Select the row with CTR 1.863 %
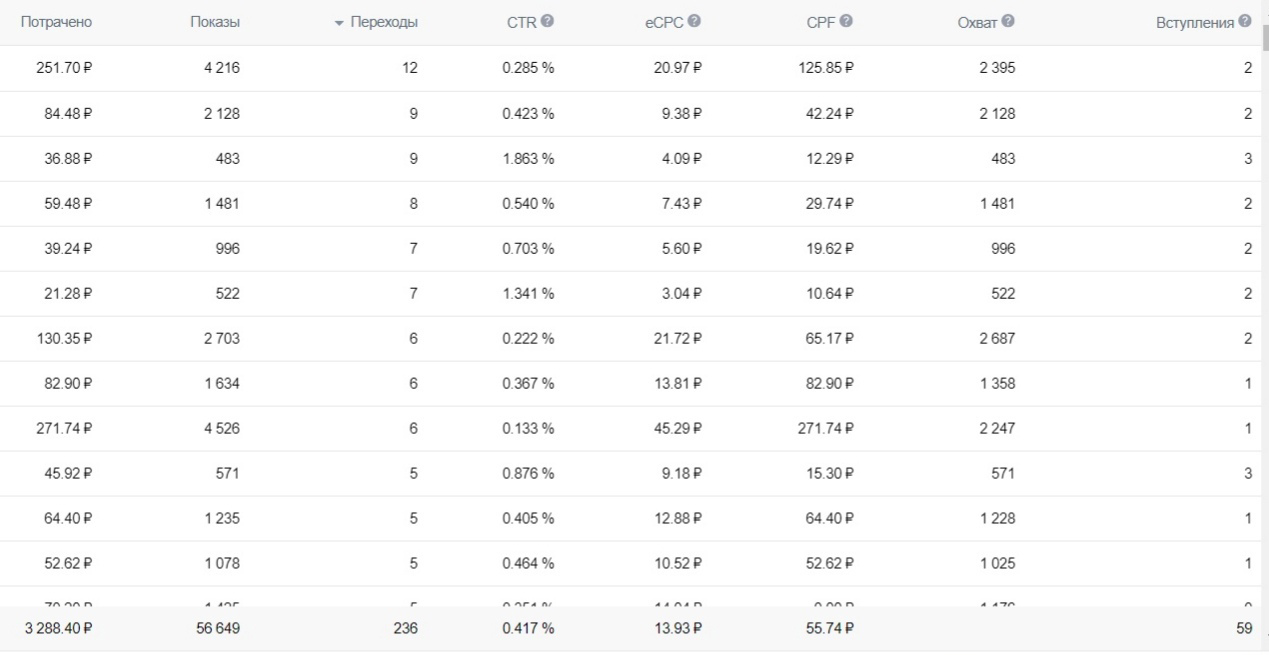Screen dimensions: 1269x655 (630, 158)
